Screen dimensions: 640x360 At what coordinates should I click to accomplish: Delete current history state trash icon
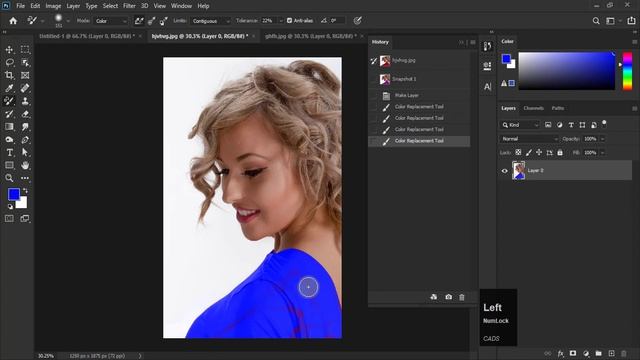click(462, 297)
